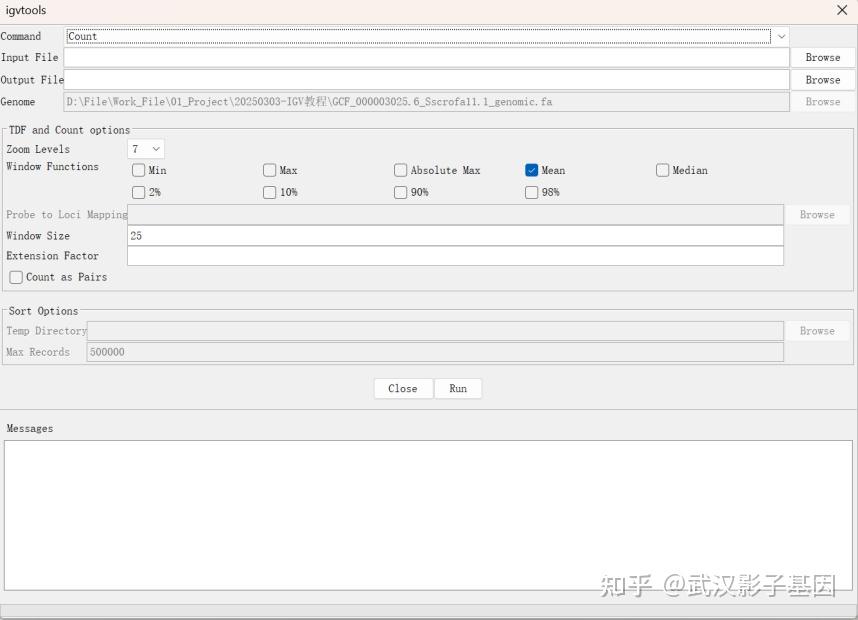
Task: Enable the Median window function
Action: click(662, 170)
